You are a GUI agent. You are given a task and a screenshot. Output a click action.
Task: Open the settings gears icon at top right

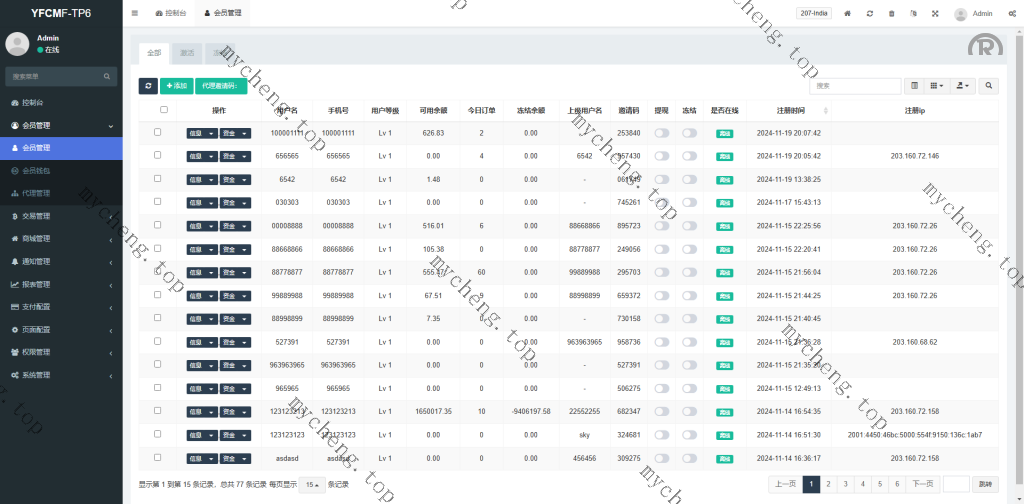point(1010,14)
